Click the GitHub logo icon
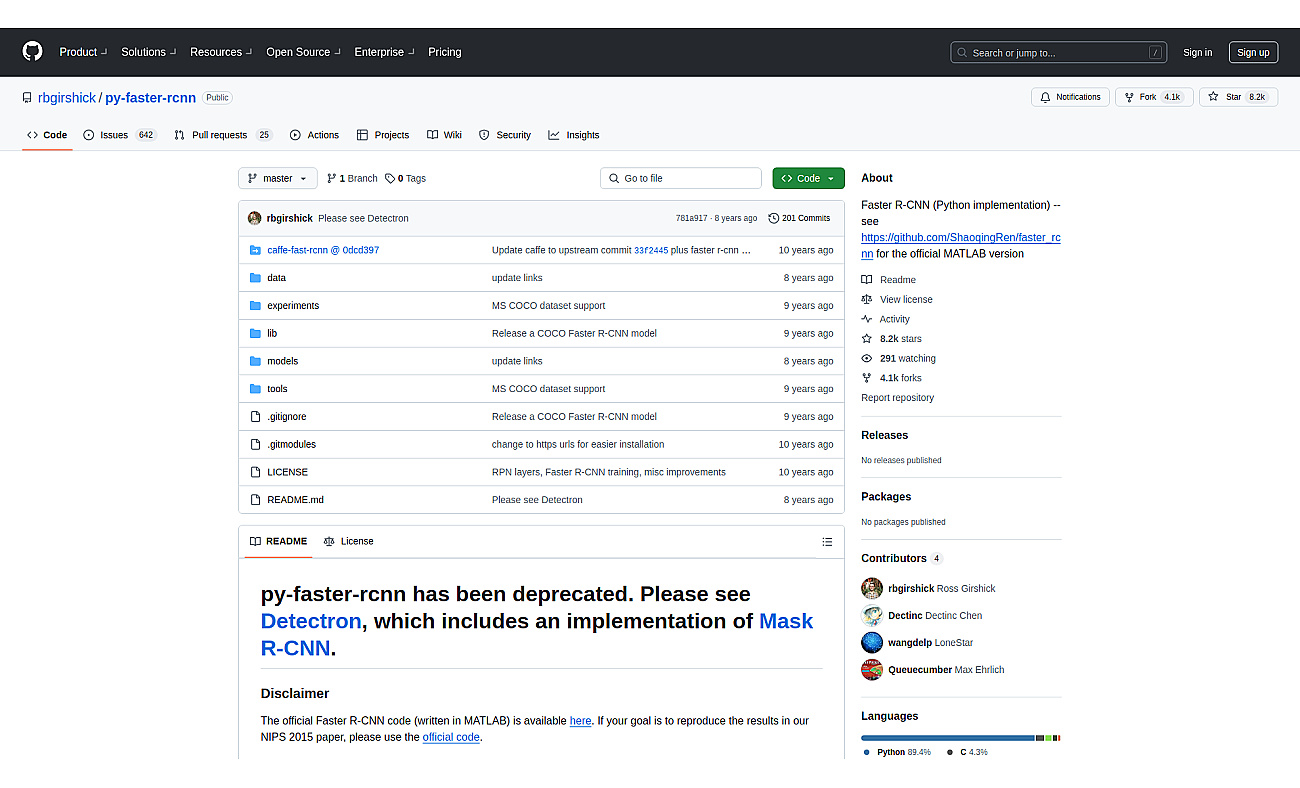Image resolution: width=1300 pixels, height=788 pixels. click(x=33, y=52)
